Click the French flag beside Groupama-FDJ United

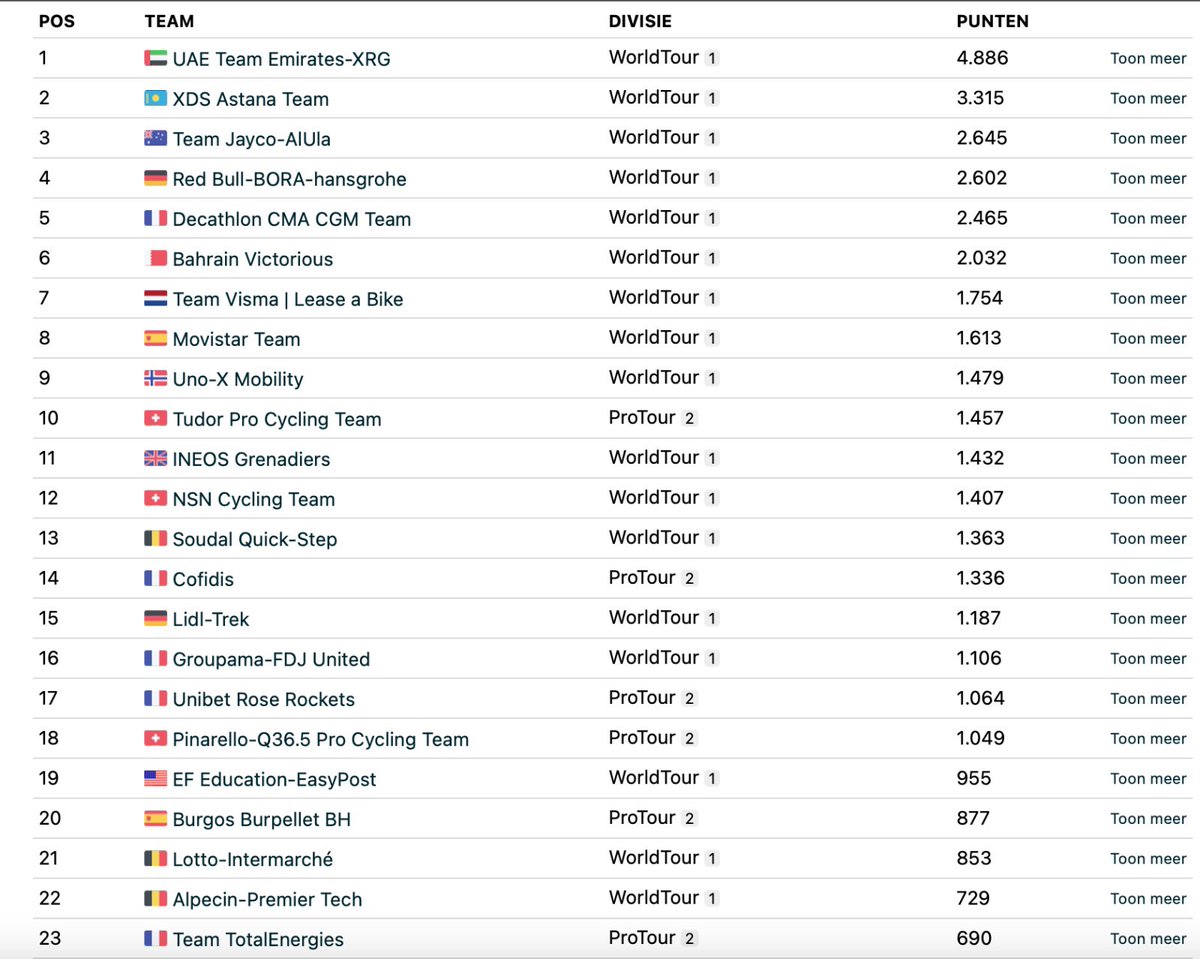click(x=155, y=658)
